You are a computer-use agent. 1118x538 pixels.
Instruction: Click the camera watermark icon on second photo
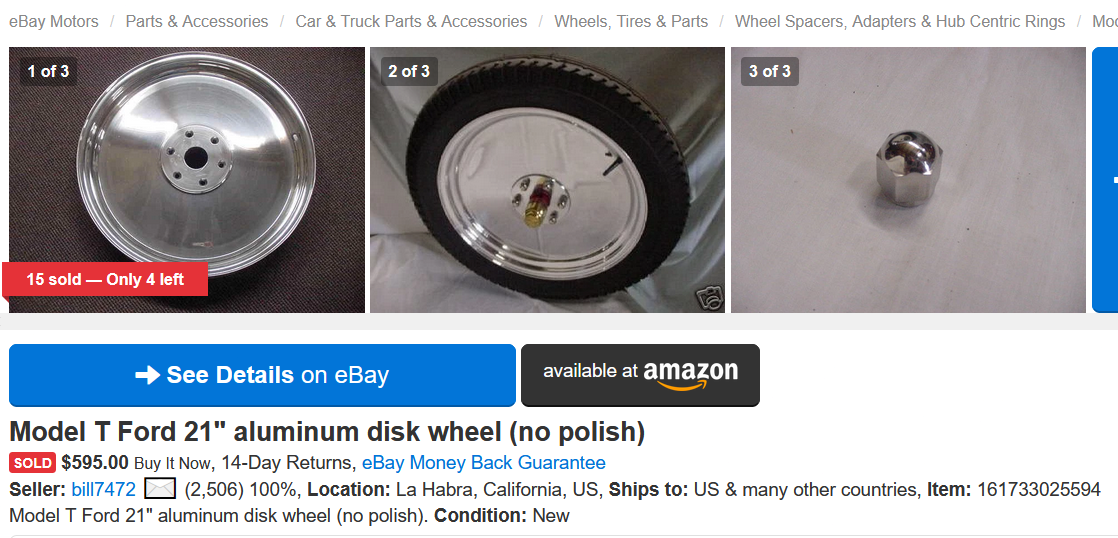709,297
